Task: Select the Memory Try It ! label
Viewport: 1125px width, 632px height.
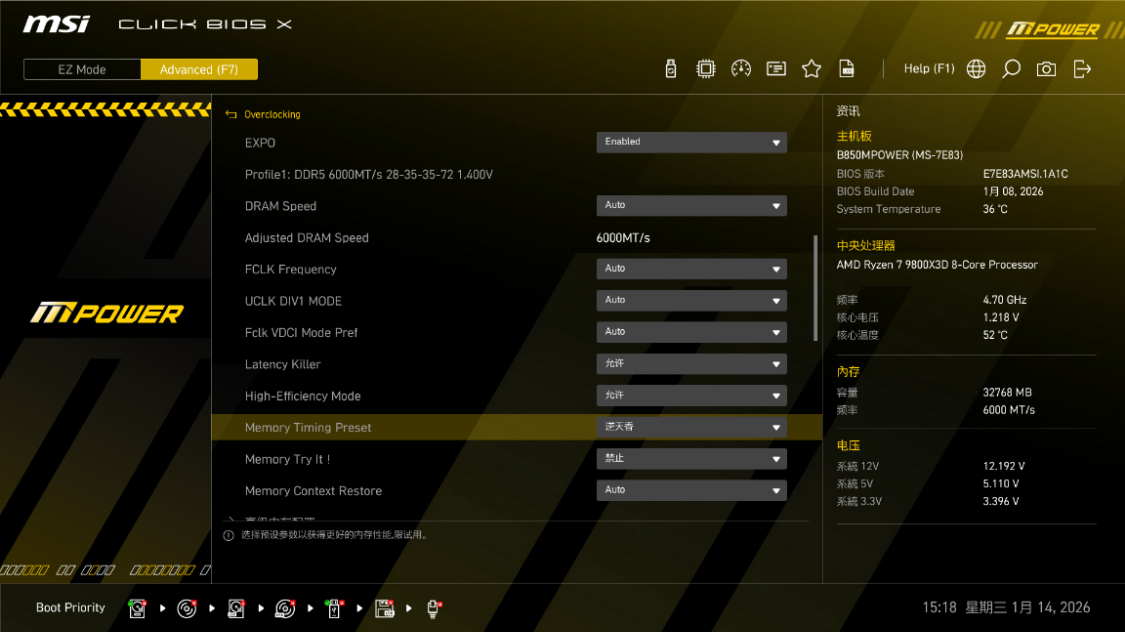Action: 288,459
